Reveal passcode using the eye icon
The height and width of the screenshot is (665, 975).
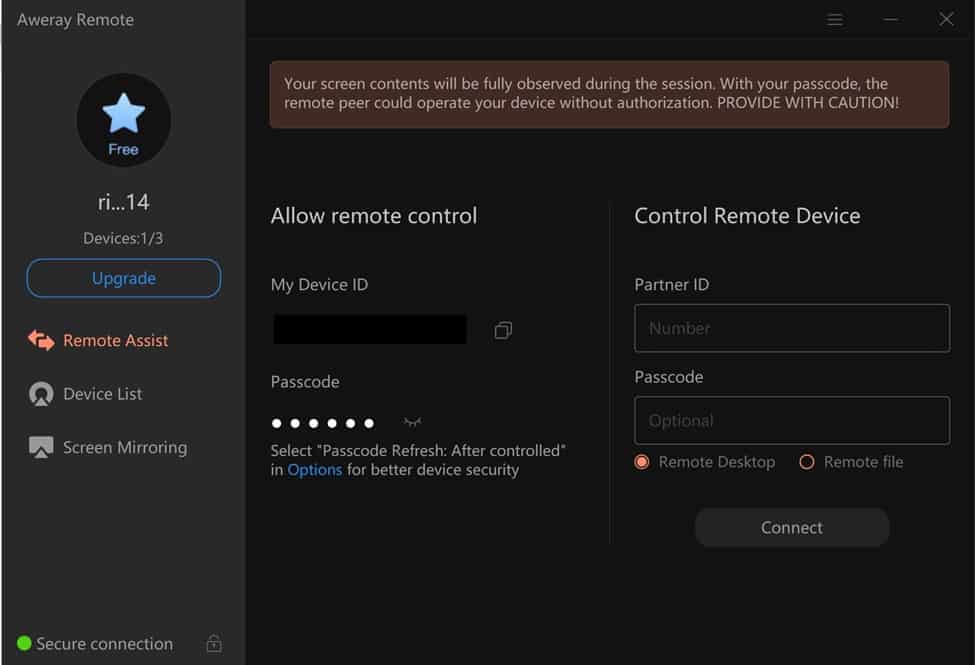click(412, 422)
